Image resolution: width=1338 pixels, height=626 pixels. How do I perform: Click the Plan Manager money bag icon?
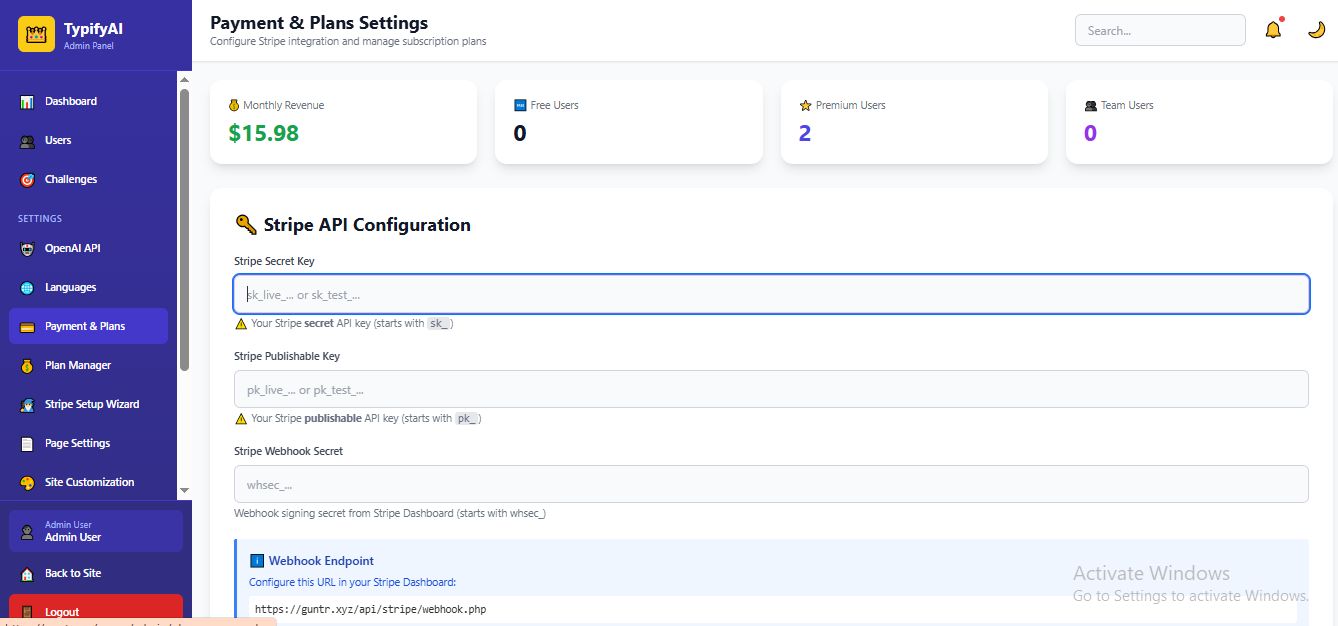(27, 366)
